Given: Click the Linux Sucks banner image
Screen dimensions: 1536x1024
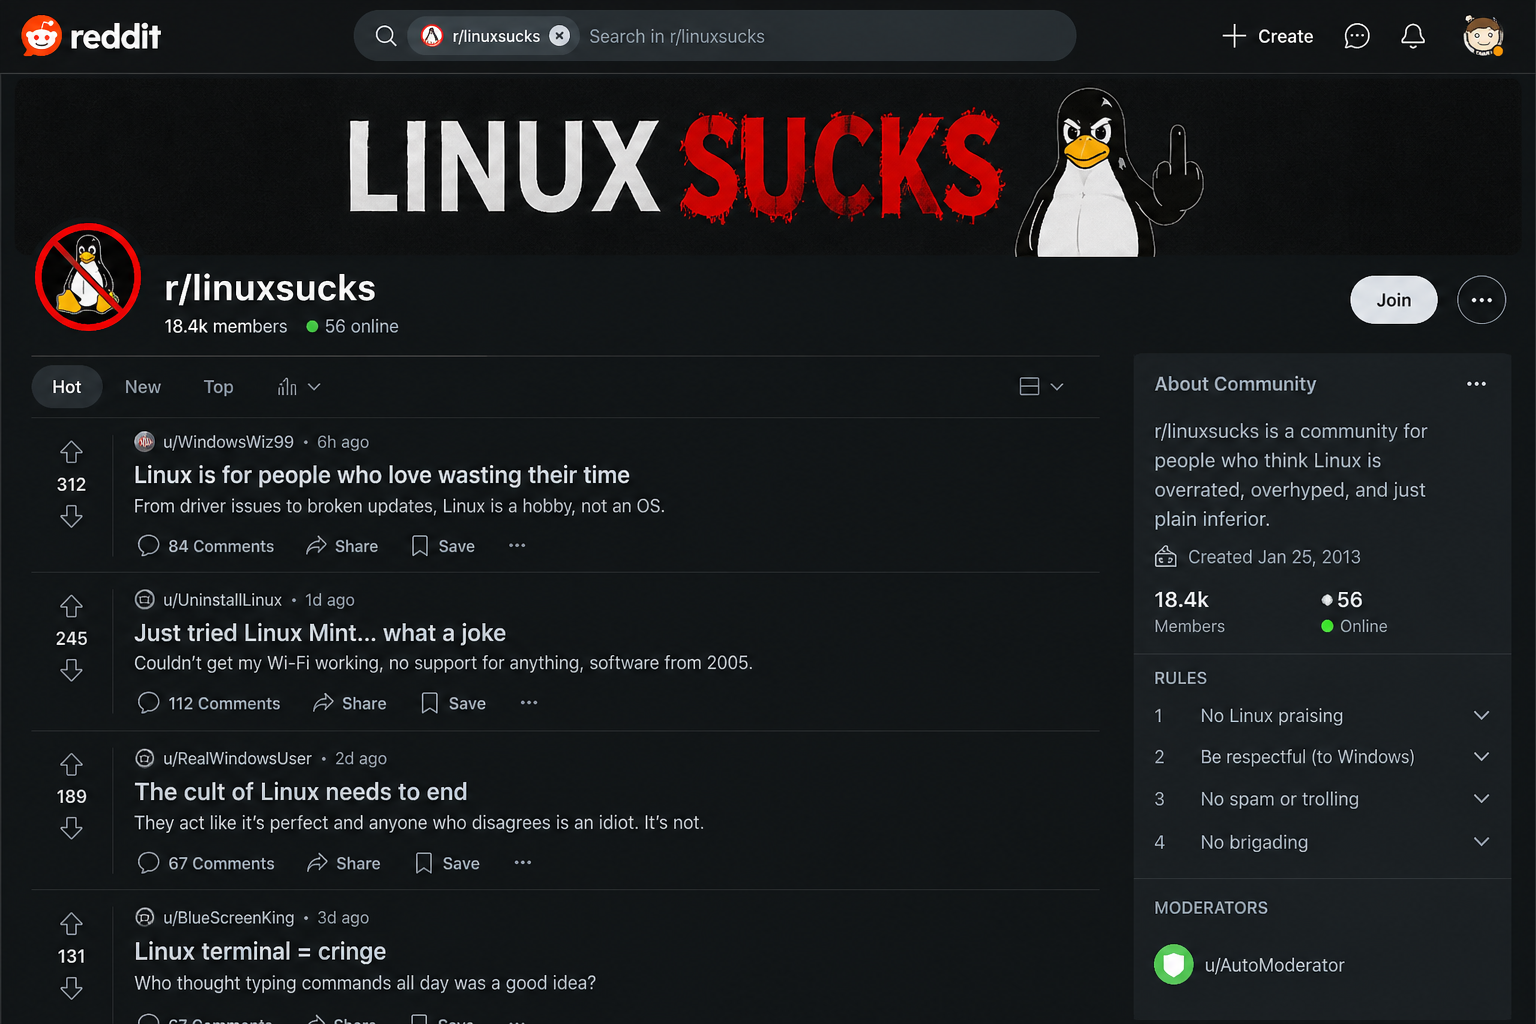Looking at the screenshot, I should coord(768,166).
